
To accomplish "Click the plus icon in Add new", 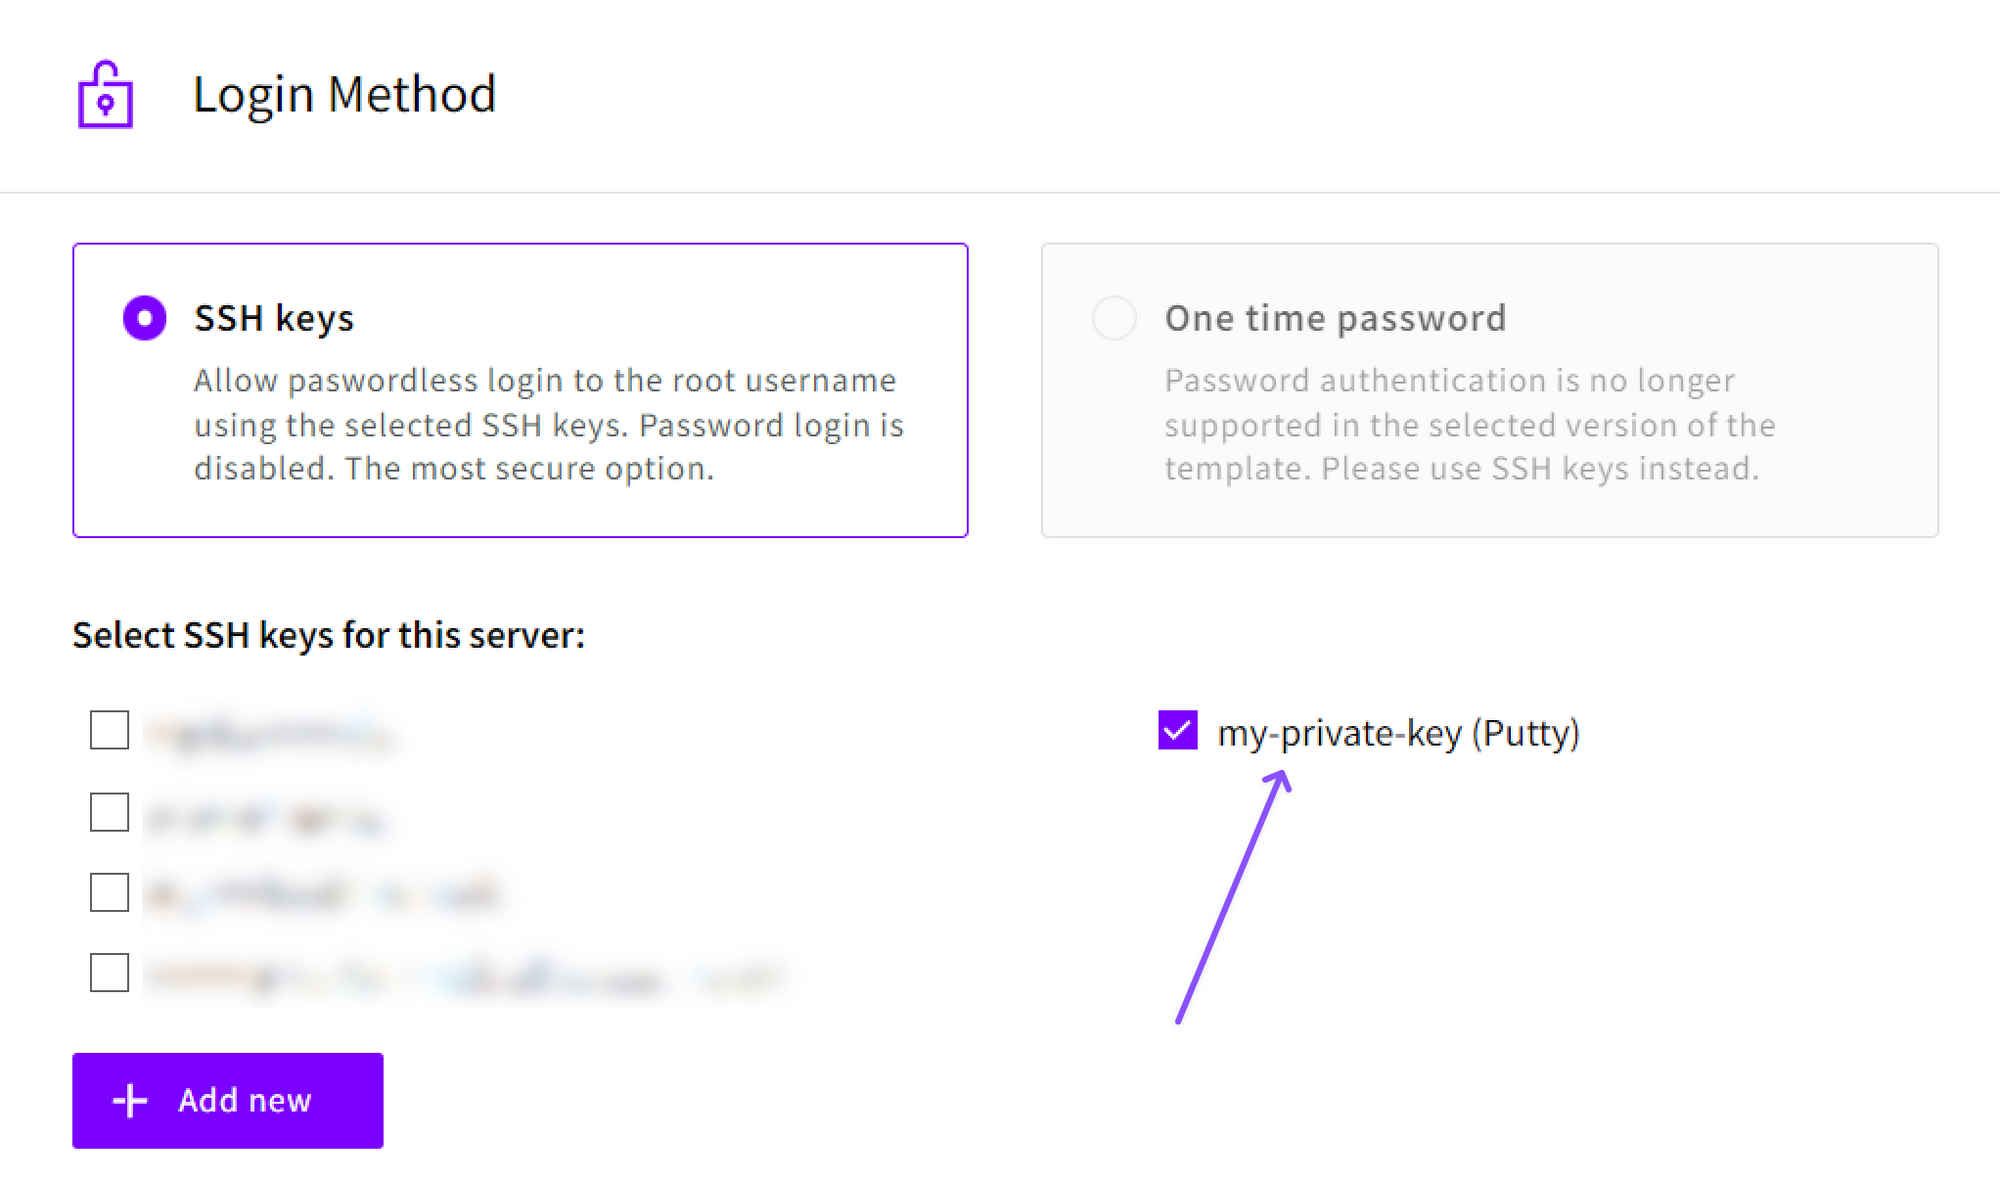I will click(130, 1100).
